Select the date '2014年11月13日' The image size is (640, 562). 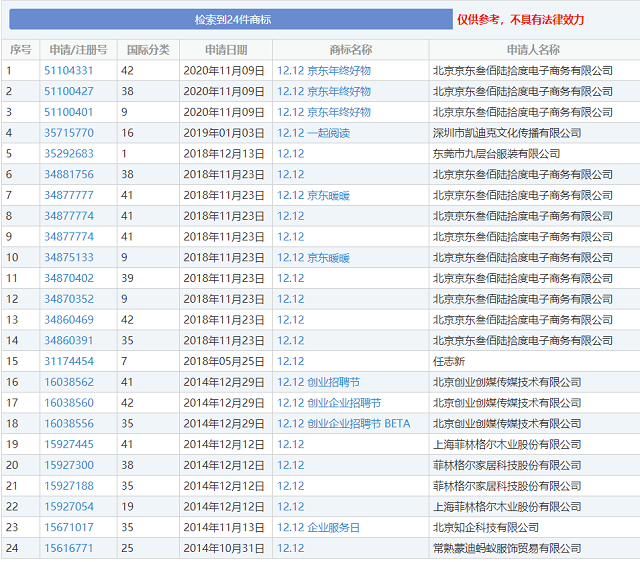(x=224, y=528)
